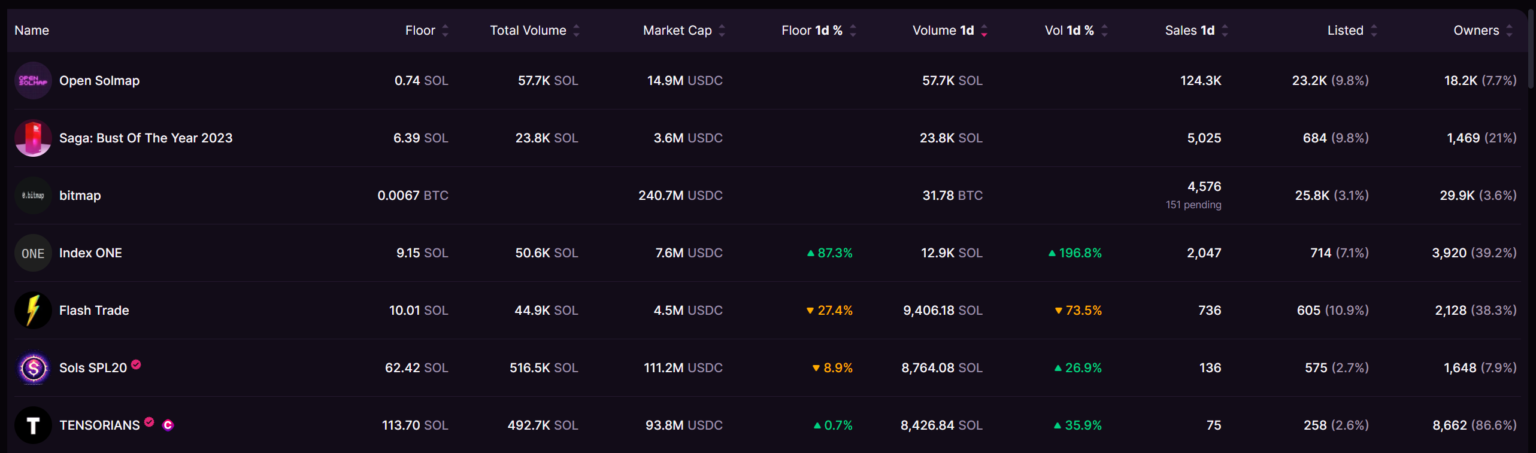Click the vertical scrollbar on the right
Viewport: 1536px width, 453px height.
tap(1530, 60)
